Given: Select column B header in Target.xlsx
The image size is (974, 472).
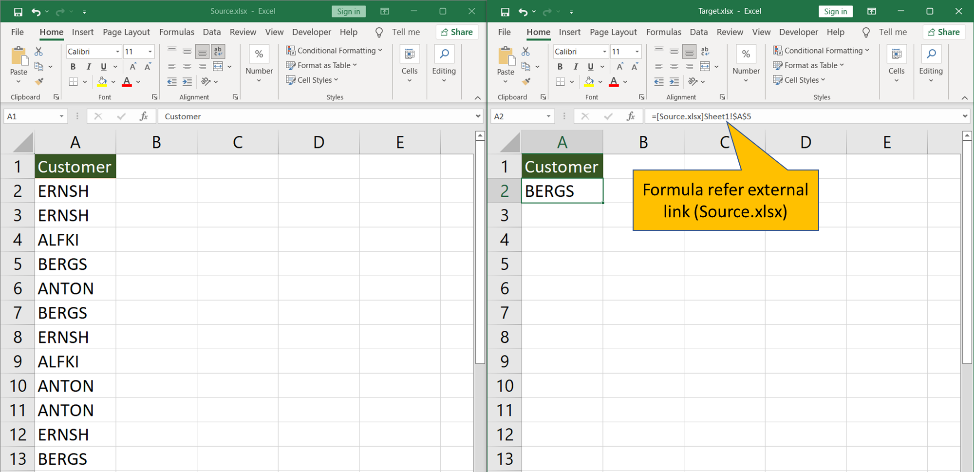Looking at the screenshot, I should [644, 142].
